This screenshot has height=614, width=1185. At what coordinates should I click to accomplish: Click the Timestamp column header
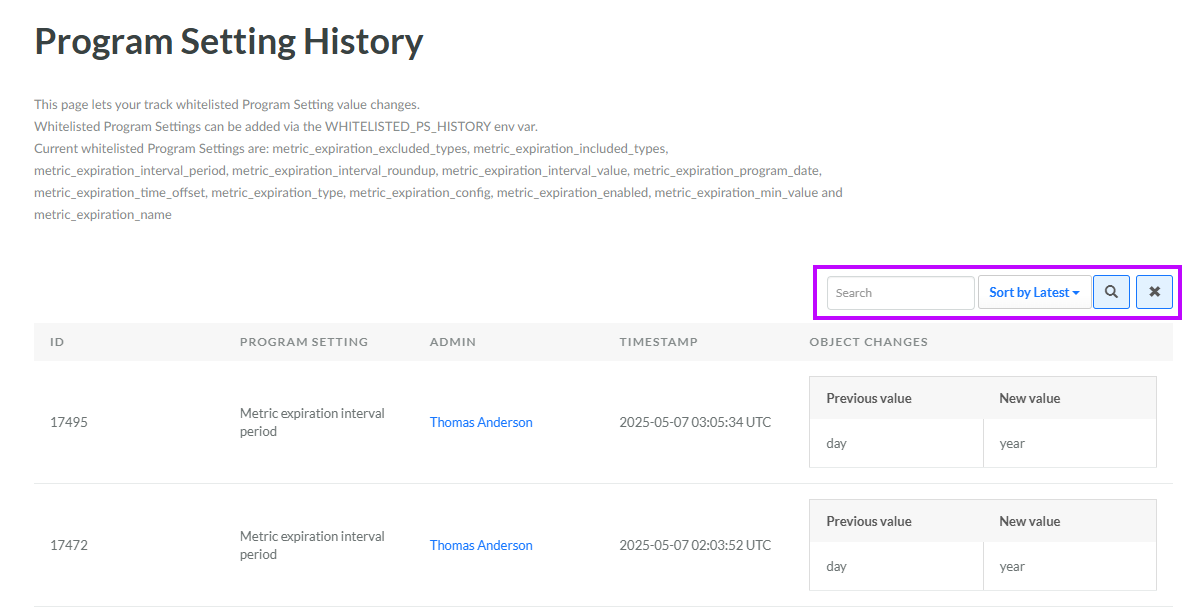pyautogui.click(x=658, y=342)
